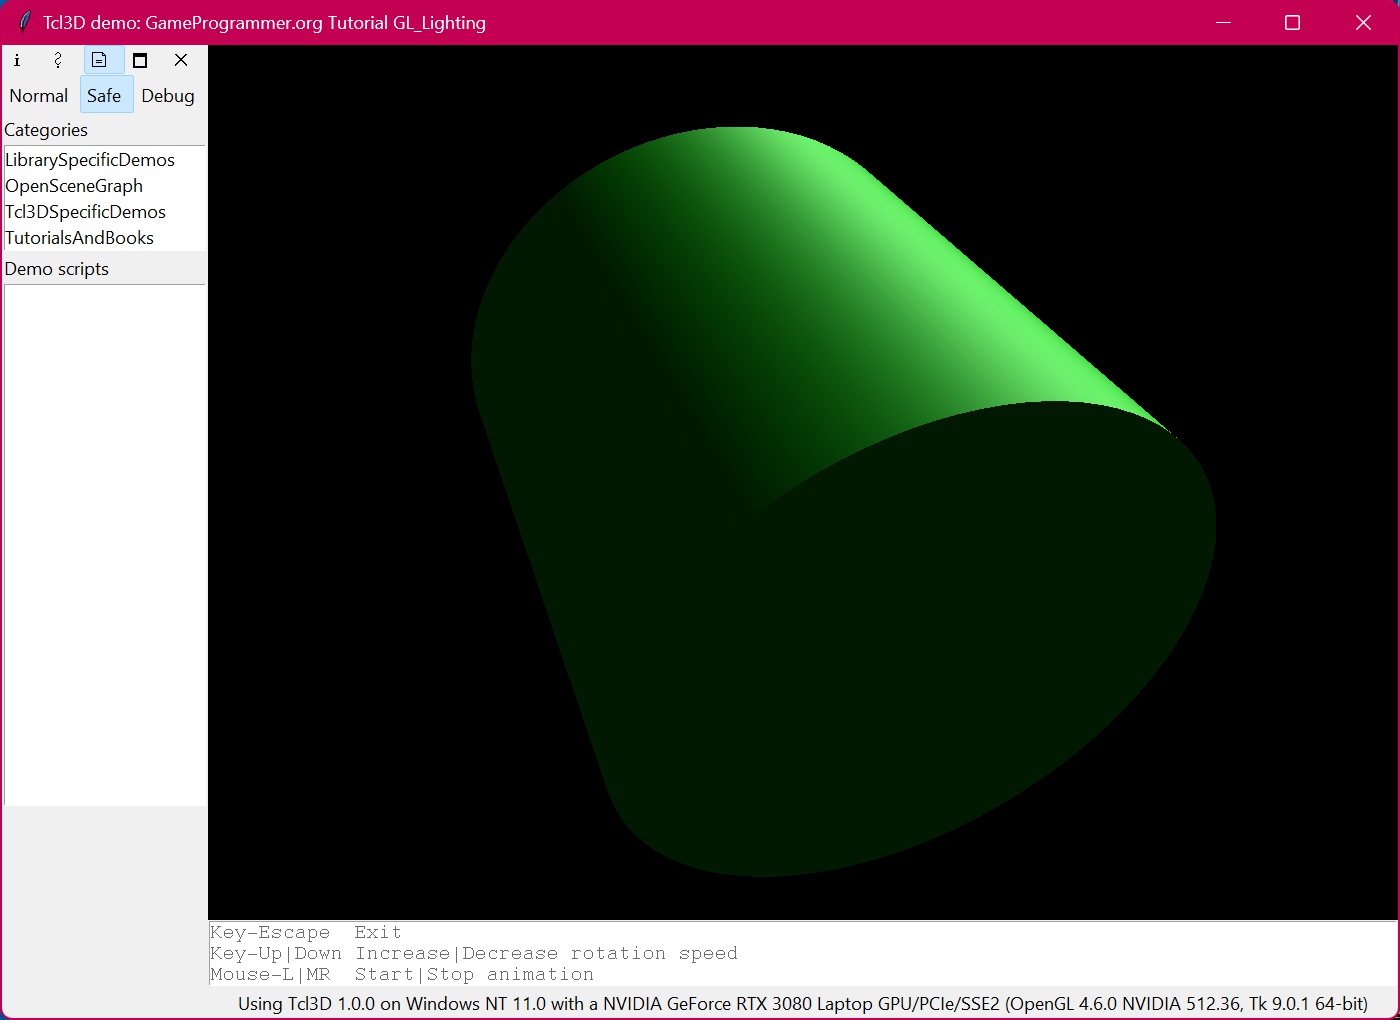This screenshot has height=1020, width=1400.
Task: Click the X icon in the toolbar
Action: tap(181, 60)
